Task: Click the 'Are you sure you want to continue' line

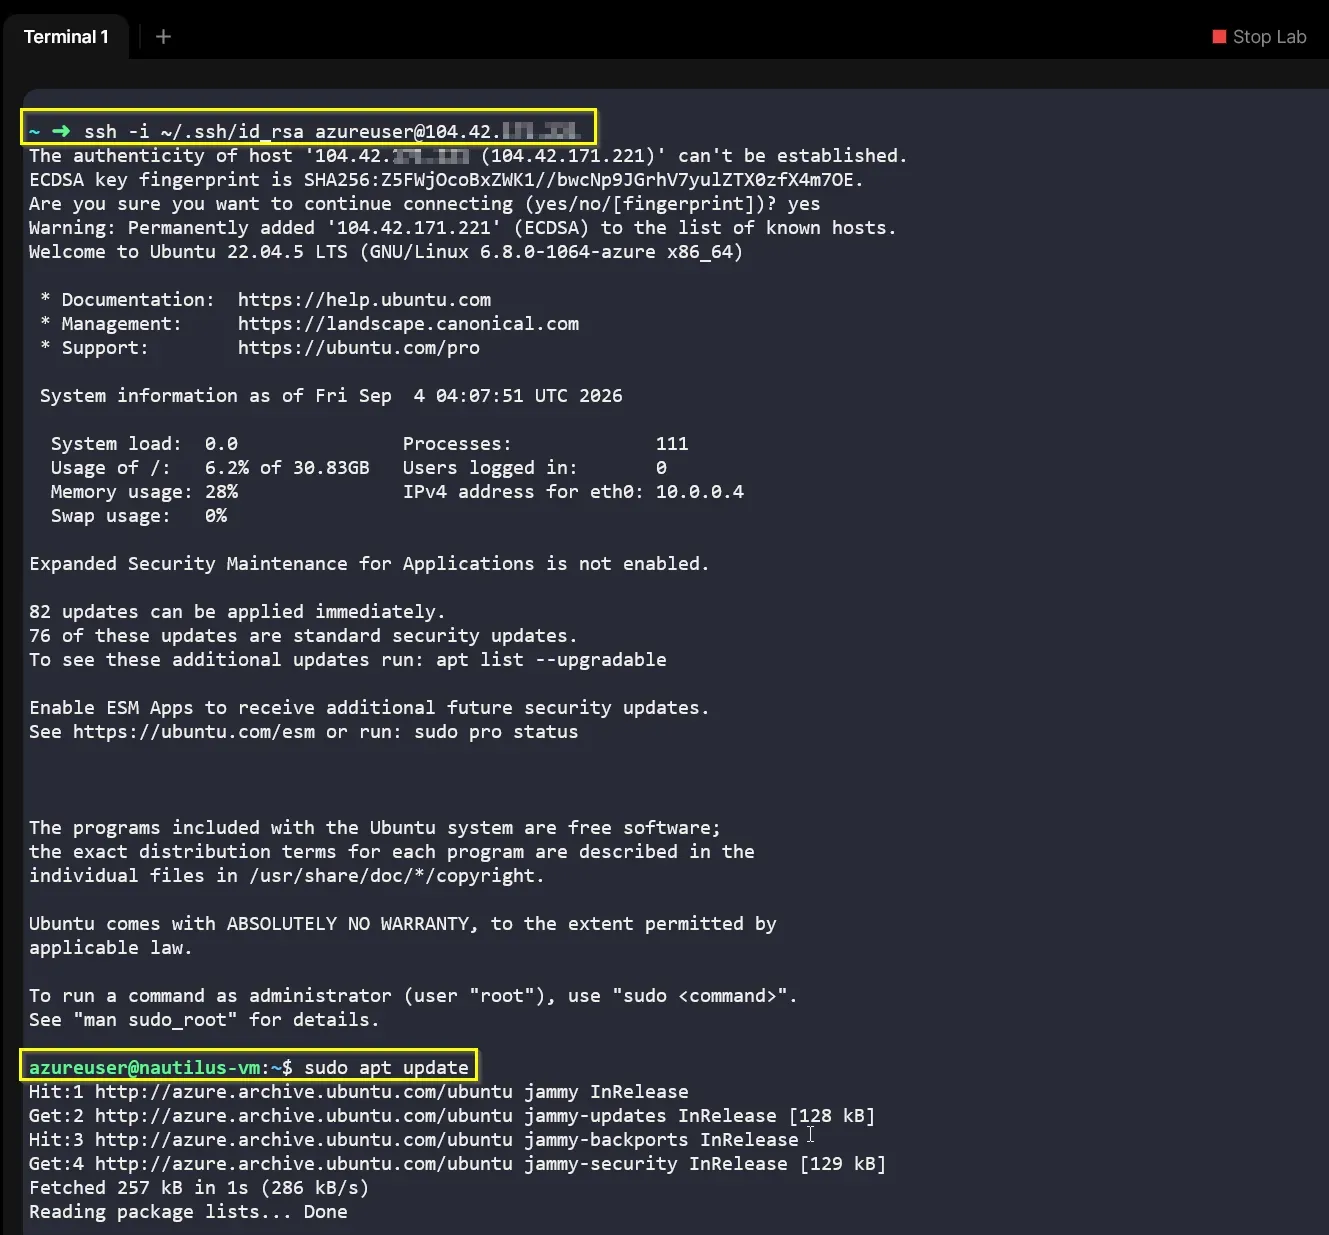Action: pos(424,204)
